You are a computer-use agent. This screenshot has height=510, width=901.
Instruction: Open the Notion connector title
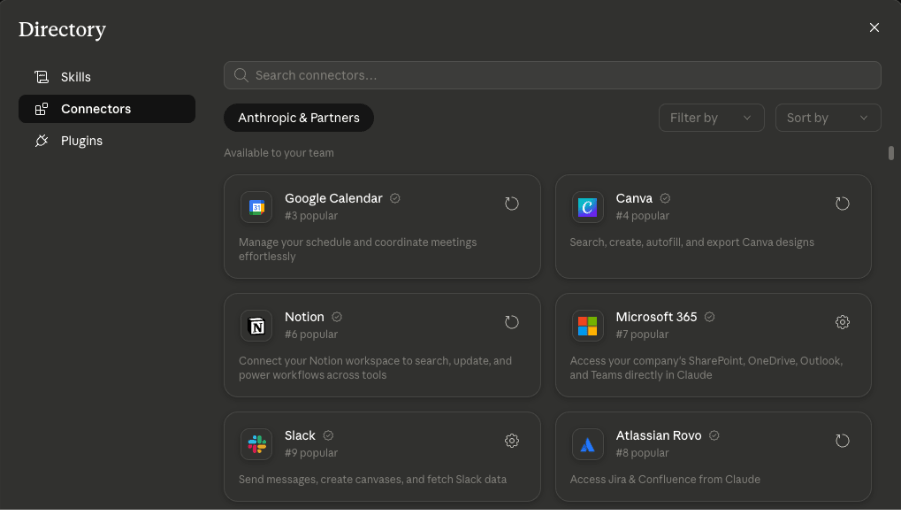(x=304, y=317)
